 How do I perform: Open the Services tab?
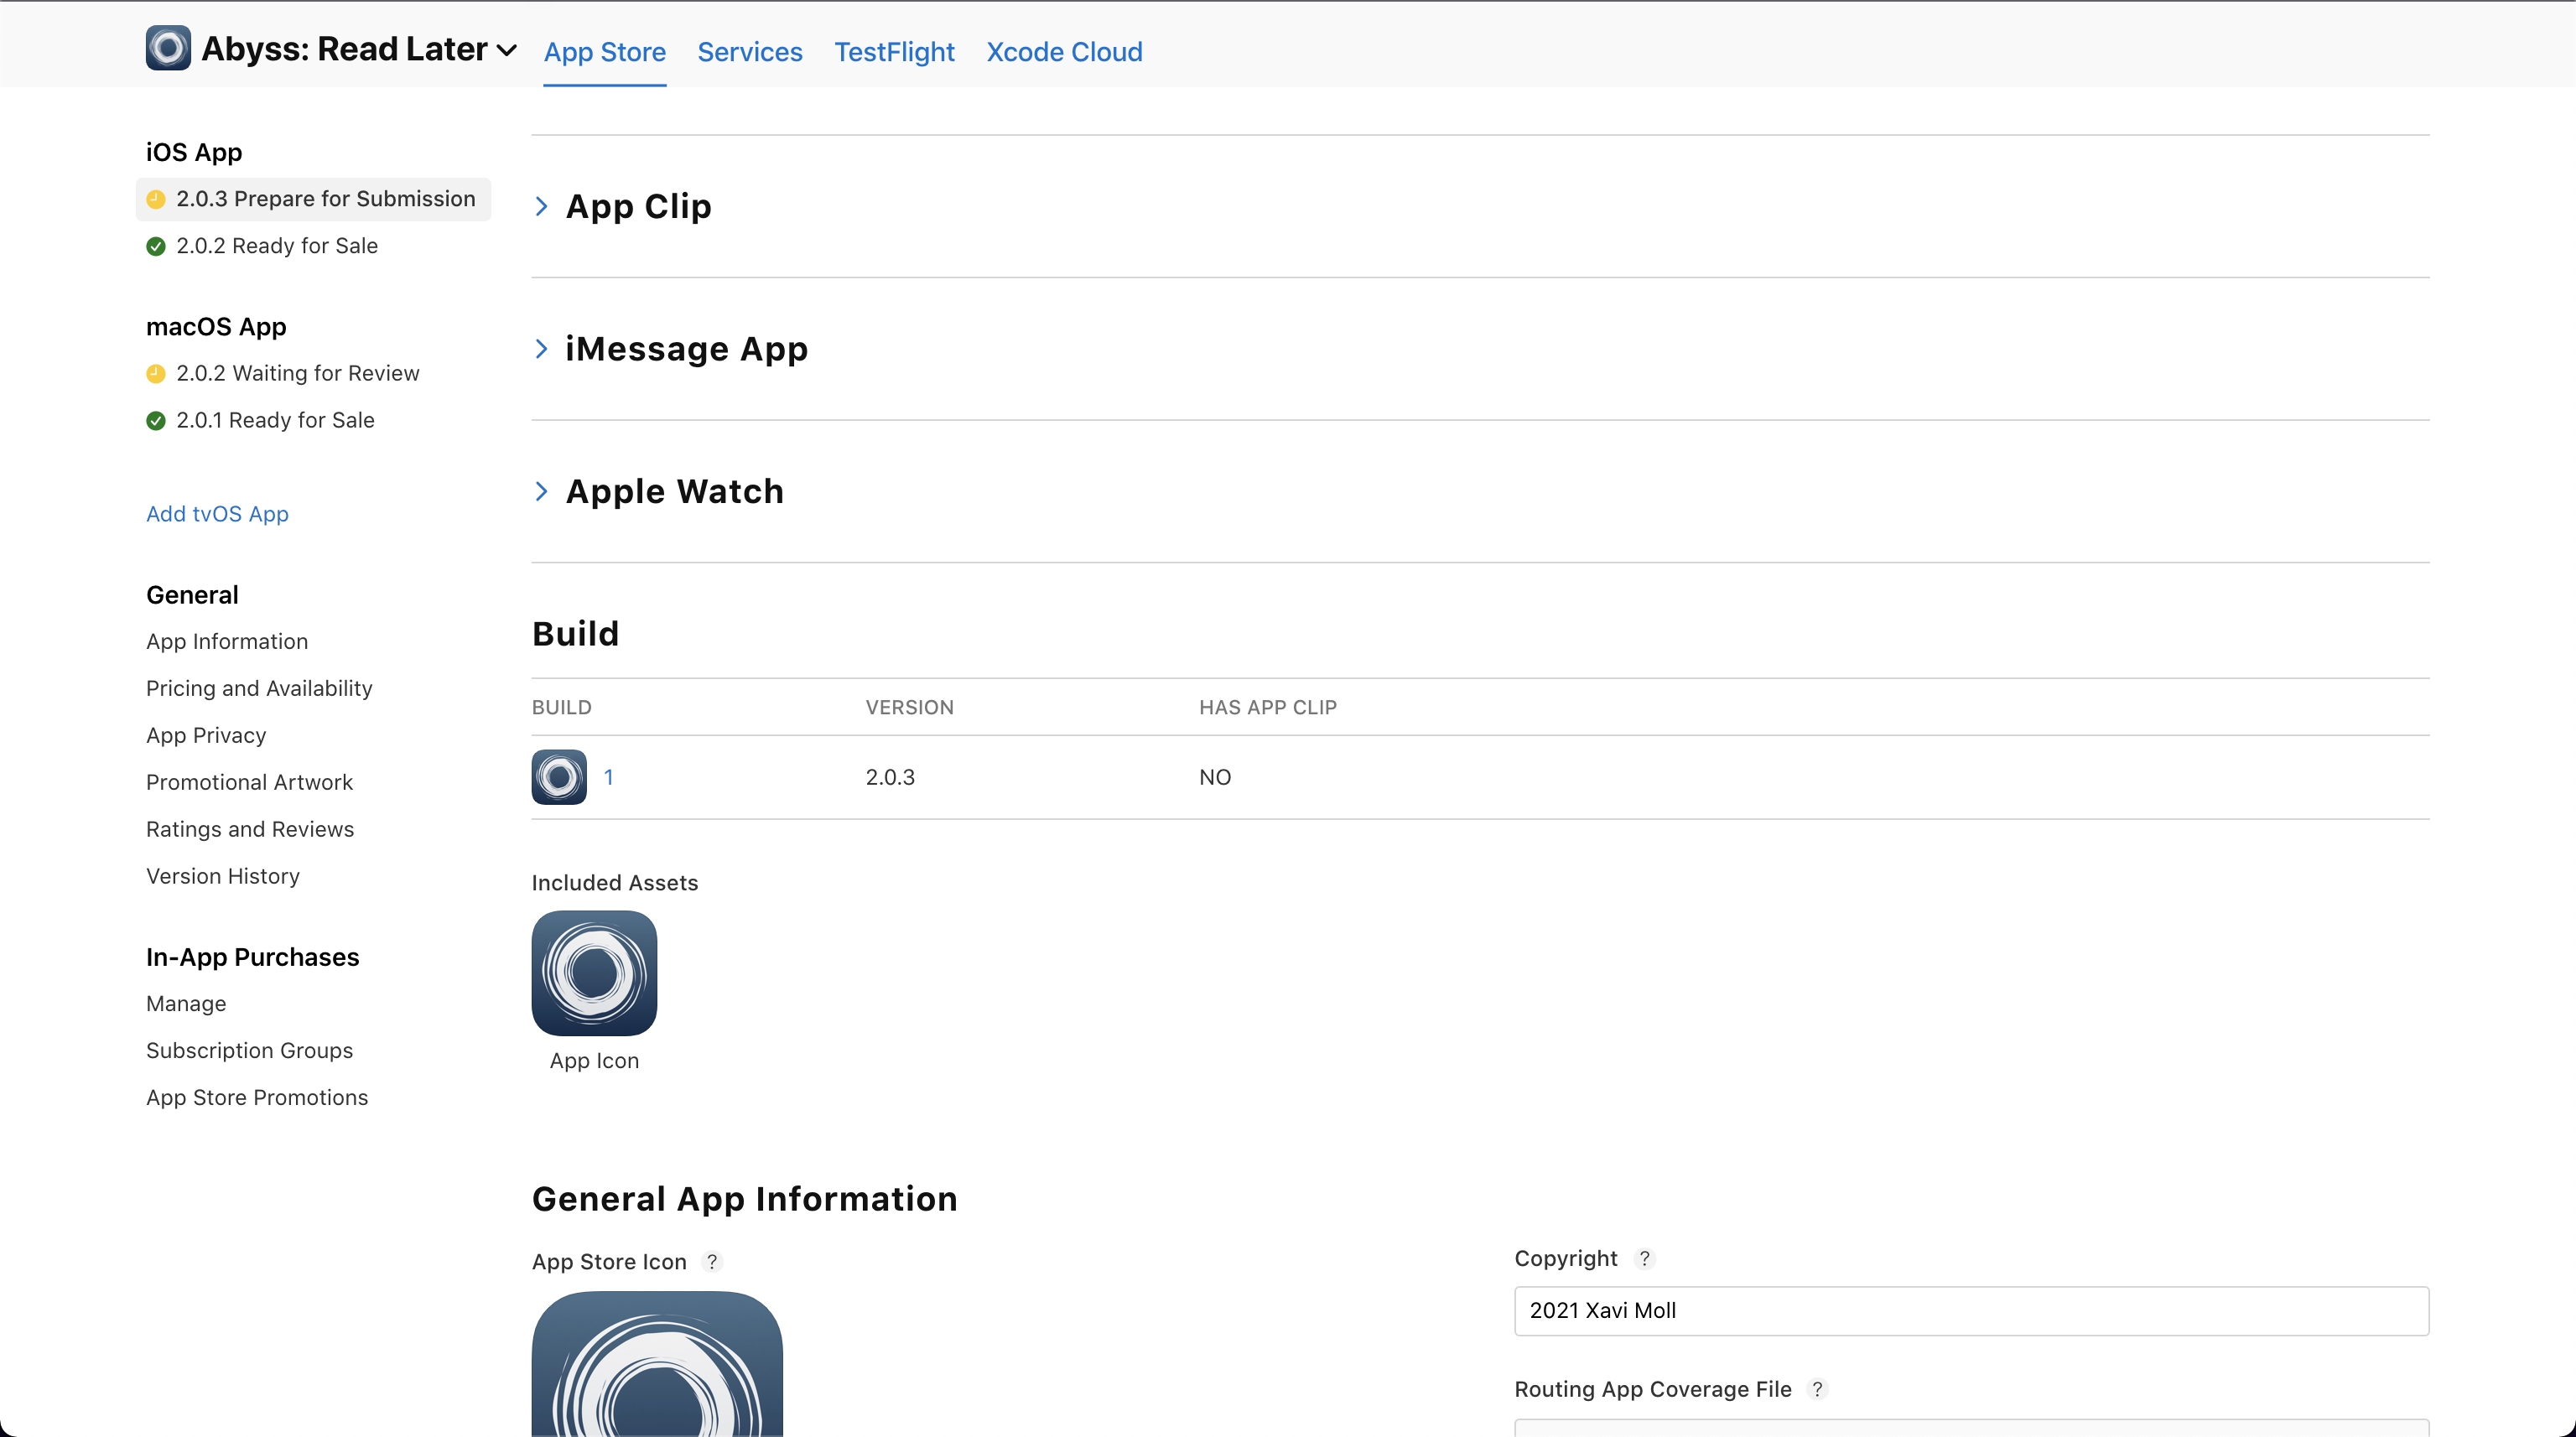point(750,52)
